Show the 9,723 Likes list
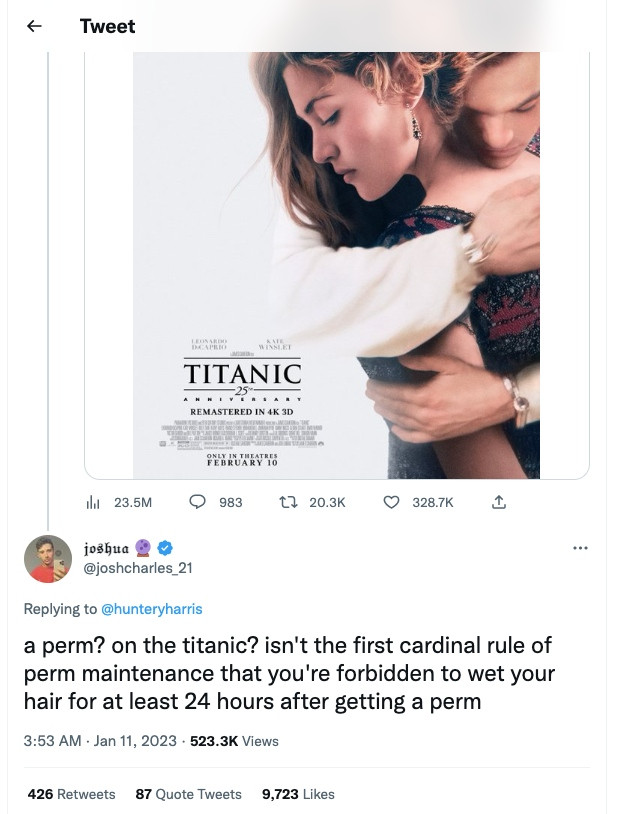 pyautogui.click(x=297, y=794)
